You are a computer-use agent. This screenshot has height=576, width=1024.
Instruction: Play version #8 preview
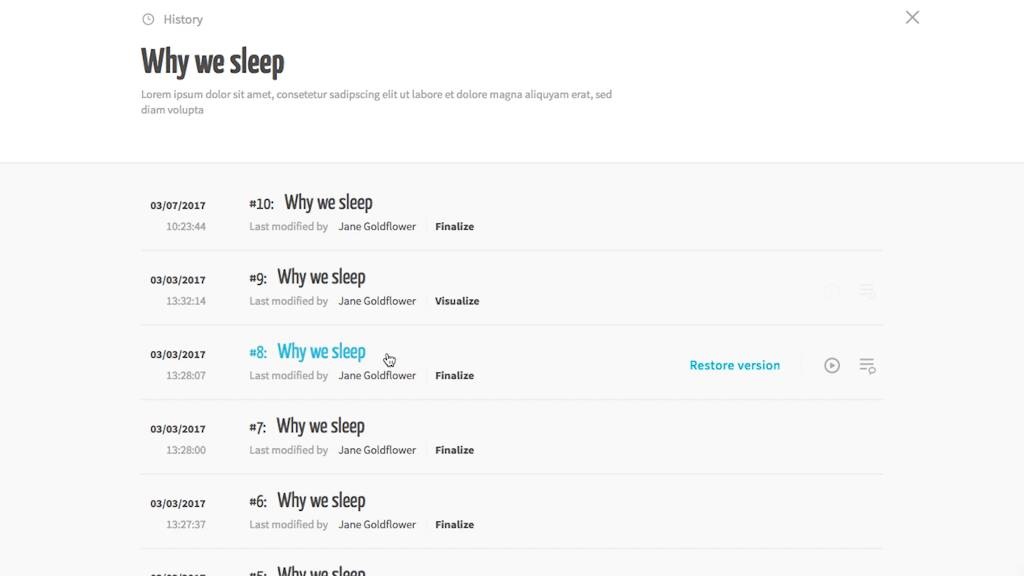(x=832, y=366)
